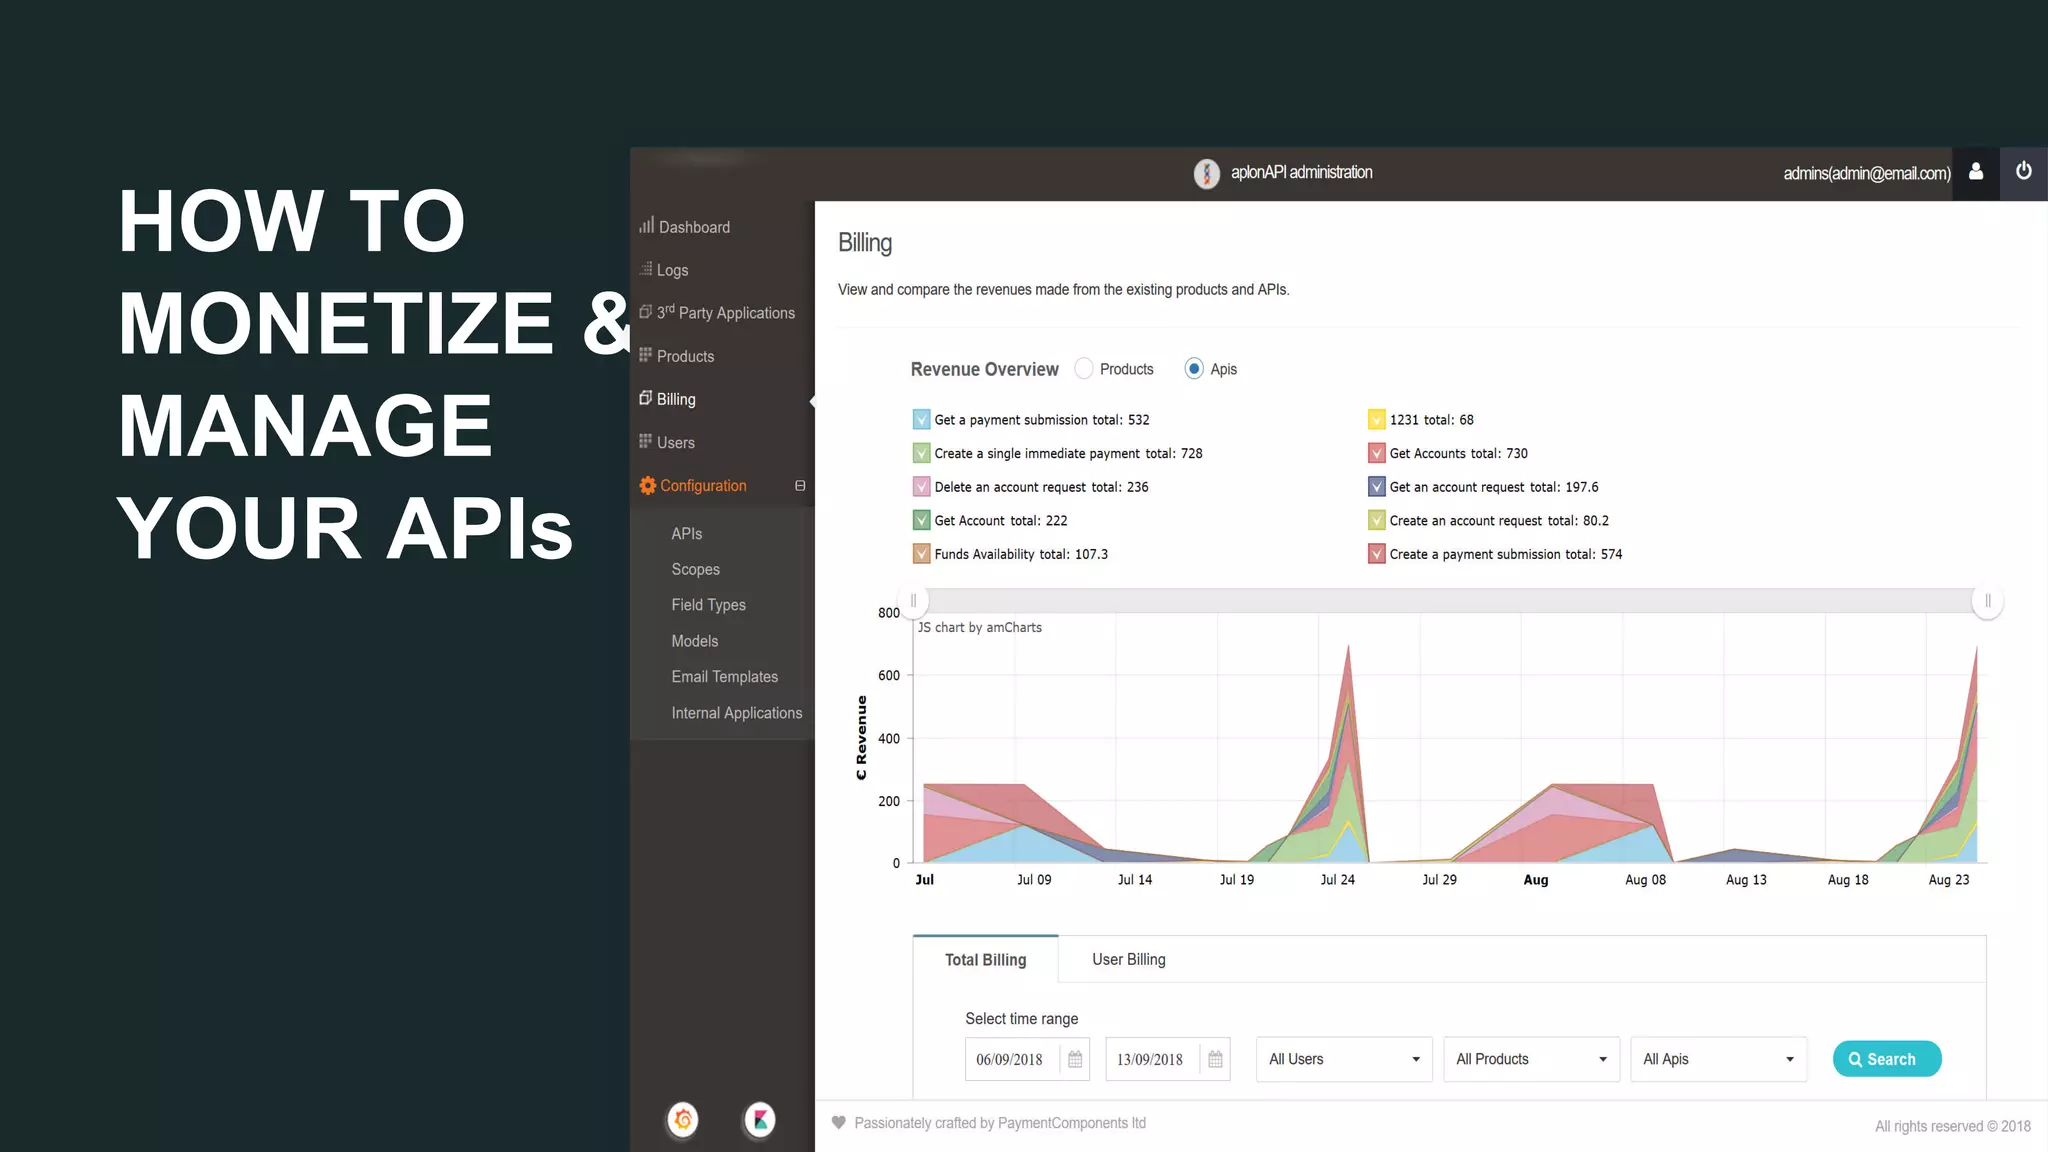This screenshot has height=1152, width=2048.
Task: Toggle Create a single immediate payment series
Action: click(x=922, y=453)
